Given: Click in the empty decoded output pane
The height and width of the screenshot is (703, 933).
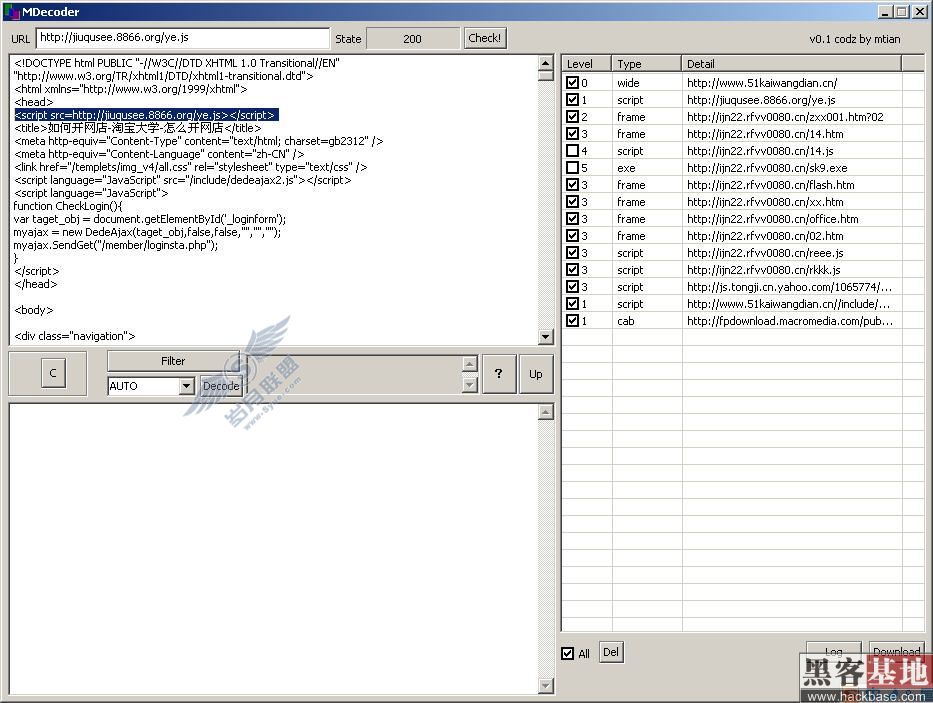Looking at the screenshot, I should coord(274,548).
